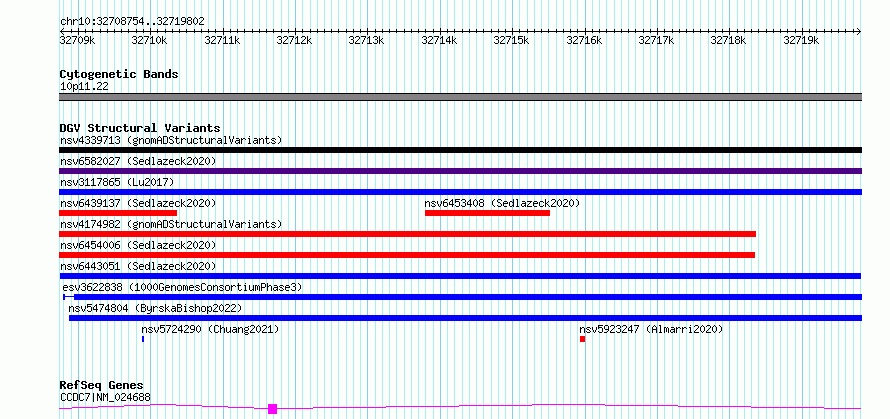The height and width of the screenshot is (419, 890).
Task: Click the small red nsv5923247 marker
Action: (582, 339)
